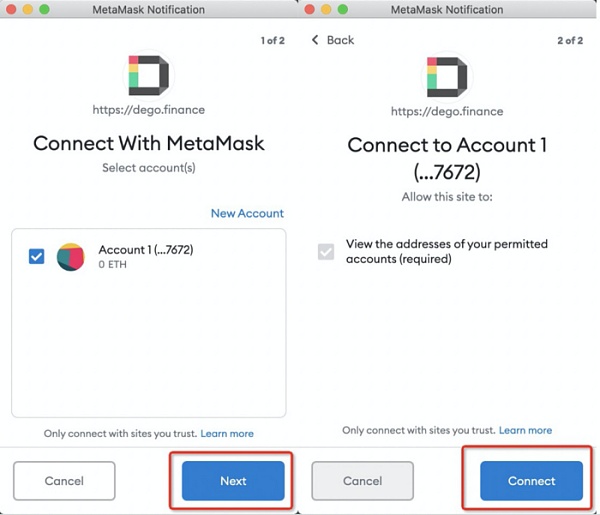Image resolution: width=600 pixels, height=515 pixels.
Task: Close the left MetaMask Notification window
Action: 10,9
